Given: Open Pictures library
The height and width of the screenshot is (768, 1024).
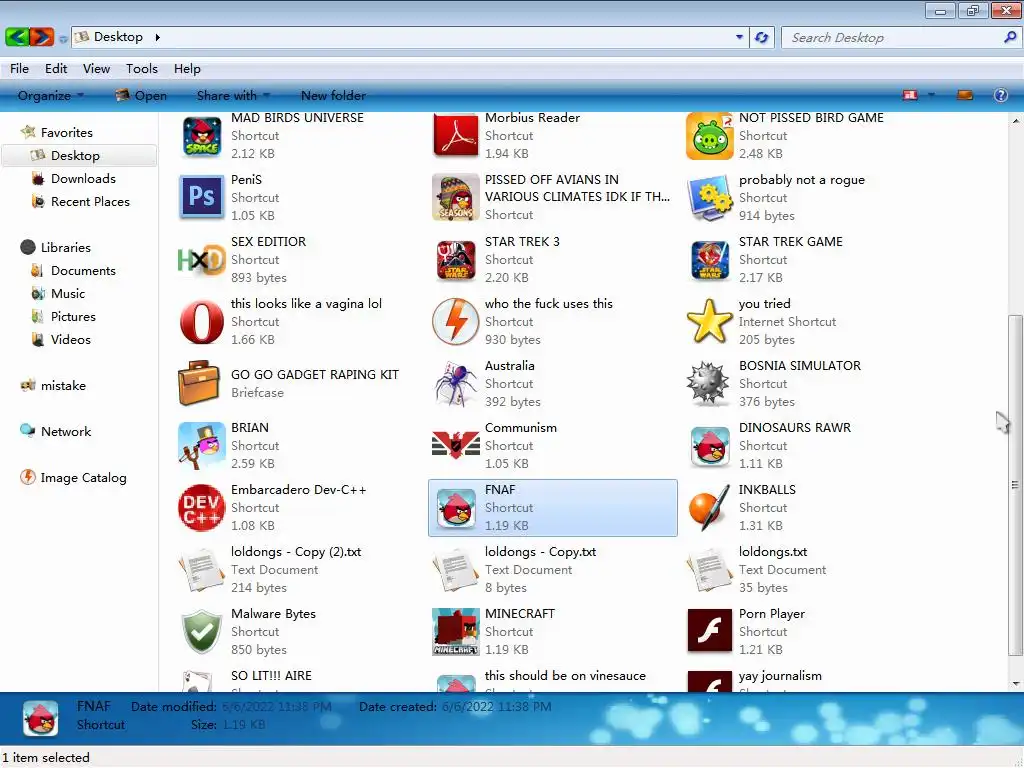Looking at the screenshot, I should click(x=73, y=317).
